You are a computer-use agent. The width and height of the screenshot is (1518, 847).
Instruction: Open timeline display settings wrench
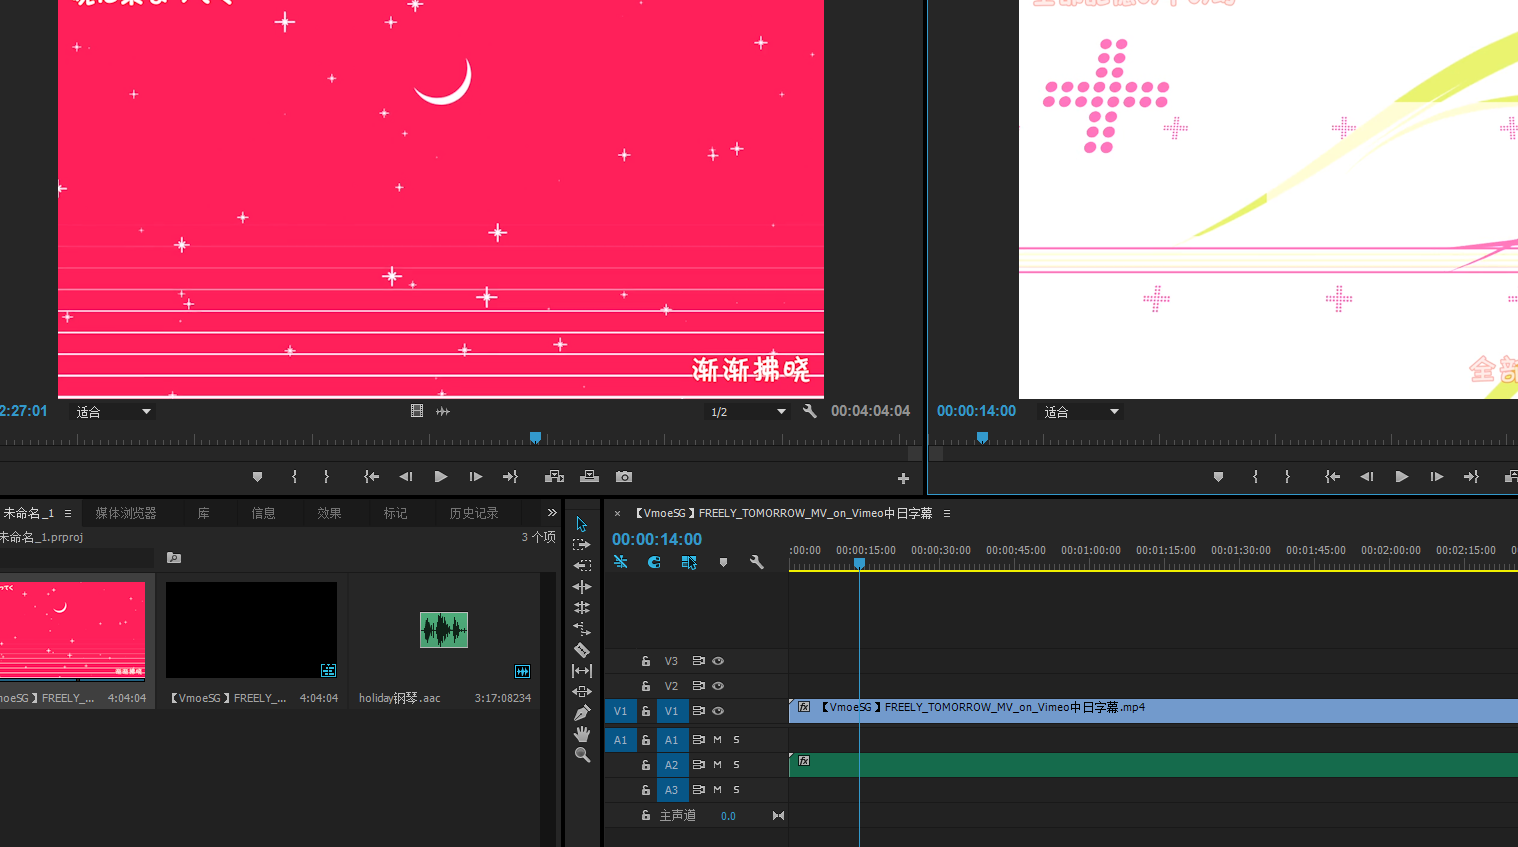click(757, 562)
